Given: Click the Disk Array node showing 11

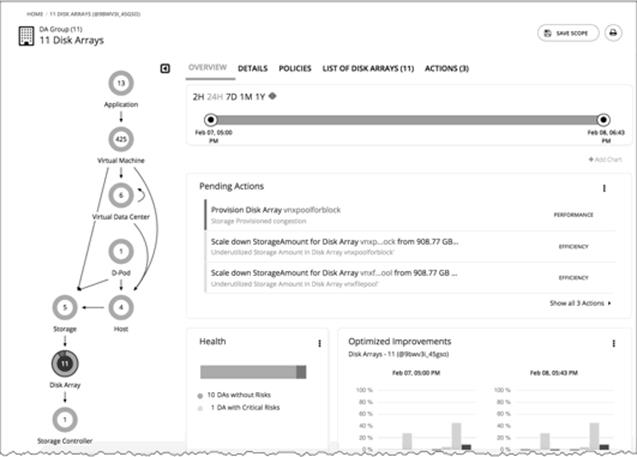Looking at the screenshot, I should [x=65, y=363].
